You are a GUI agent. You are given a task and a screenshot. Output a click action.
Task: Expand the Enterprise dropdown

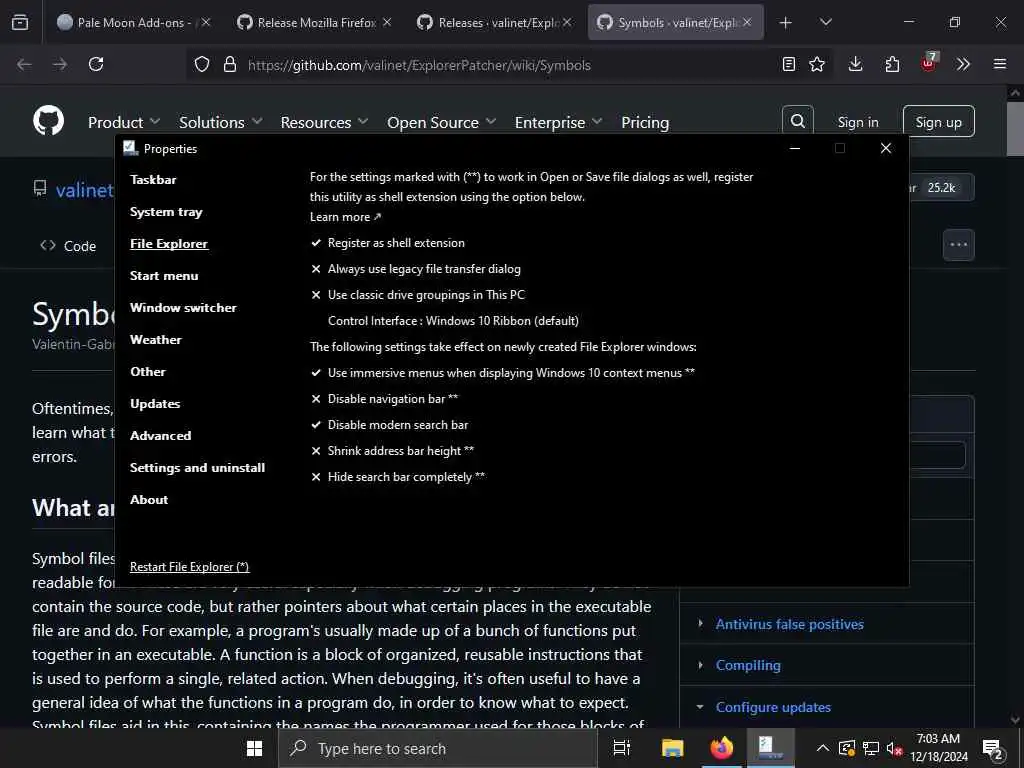[558, 122]
